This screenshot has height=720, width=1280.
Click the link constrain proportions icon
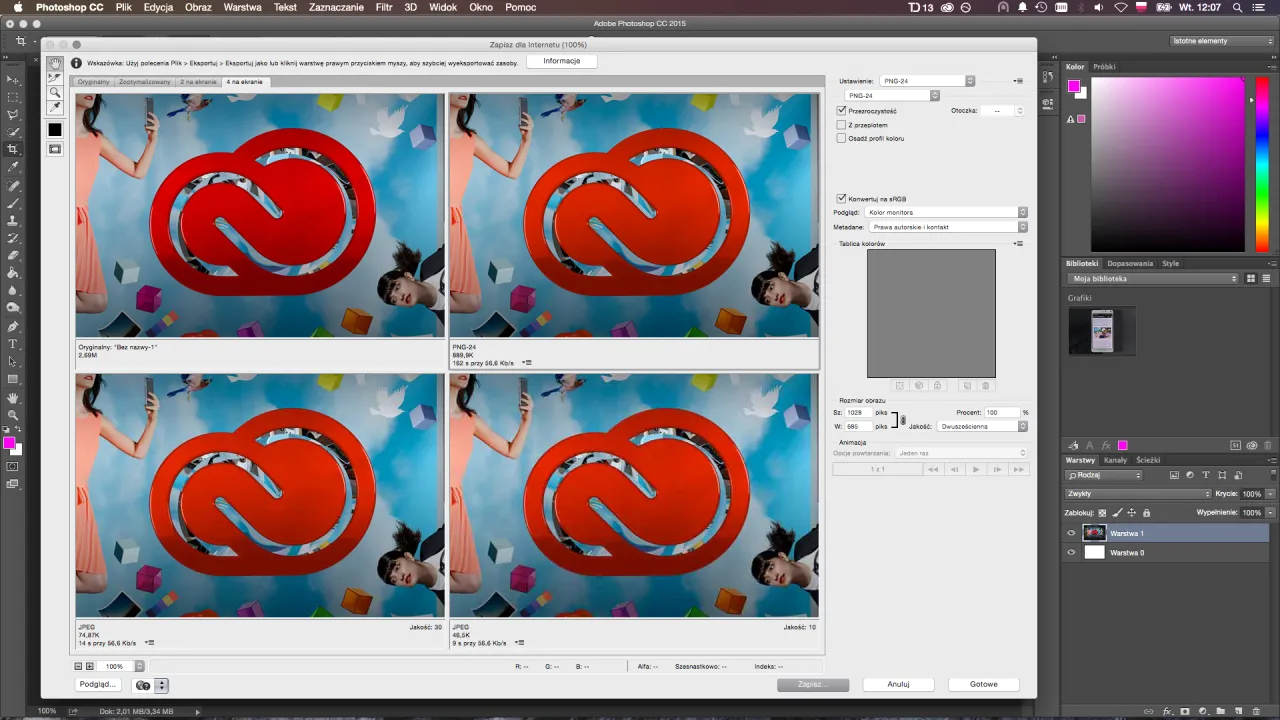(903, 420)
